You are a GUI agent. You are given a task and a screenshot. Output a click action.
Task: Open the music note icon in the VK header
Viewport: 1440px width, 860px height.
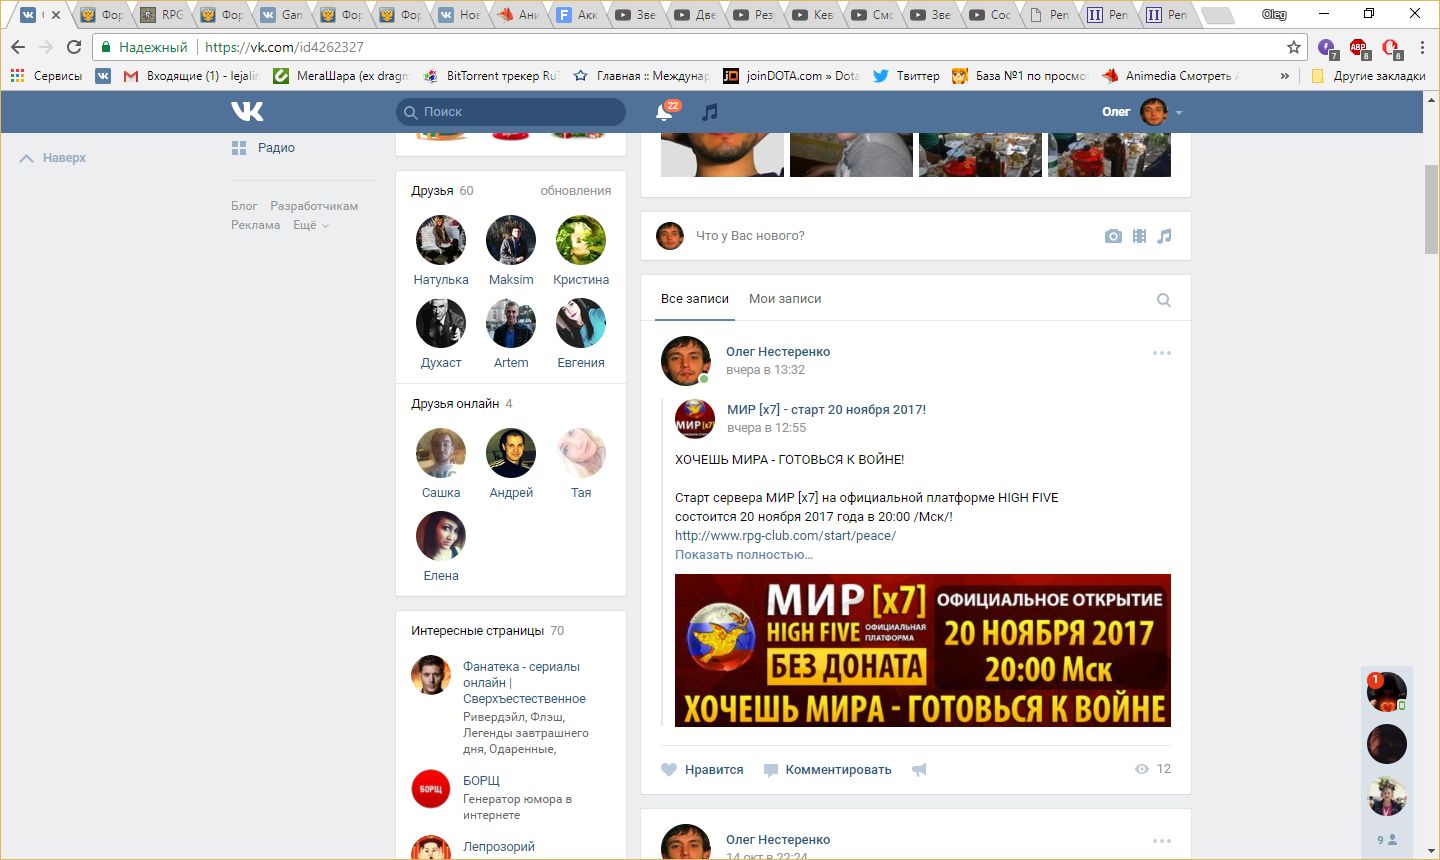[710, 112]
